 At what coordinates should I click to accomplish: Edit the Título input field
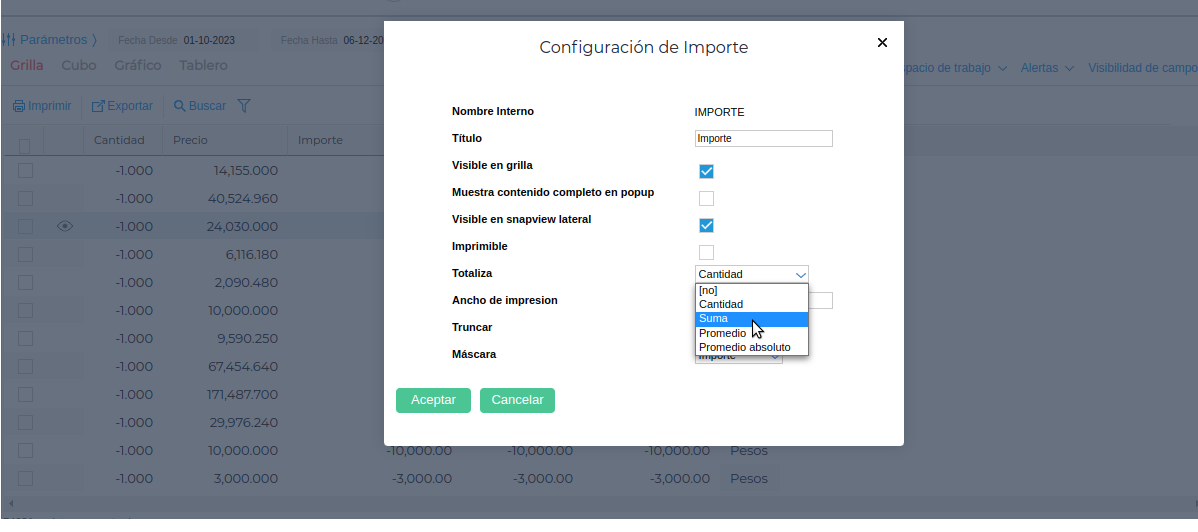[763, 138]
